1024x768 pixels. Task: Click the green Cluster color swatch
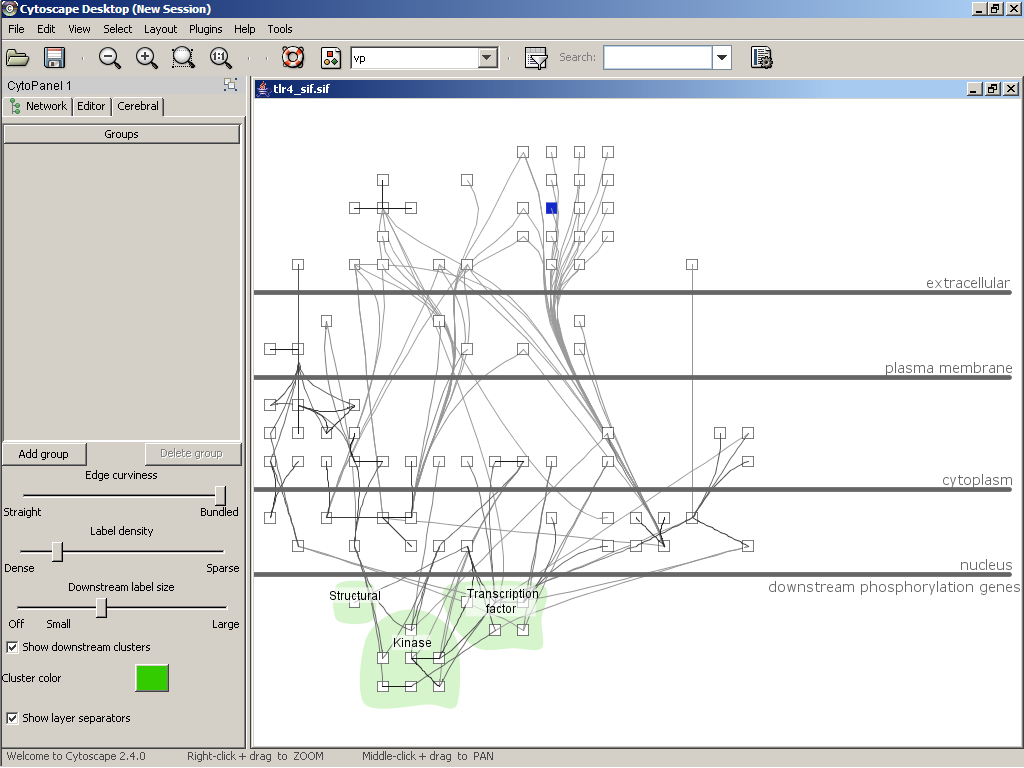click(152, 678)
